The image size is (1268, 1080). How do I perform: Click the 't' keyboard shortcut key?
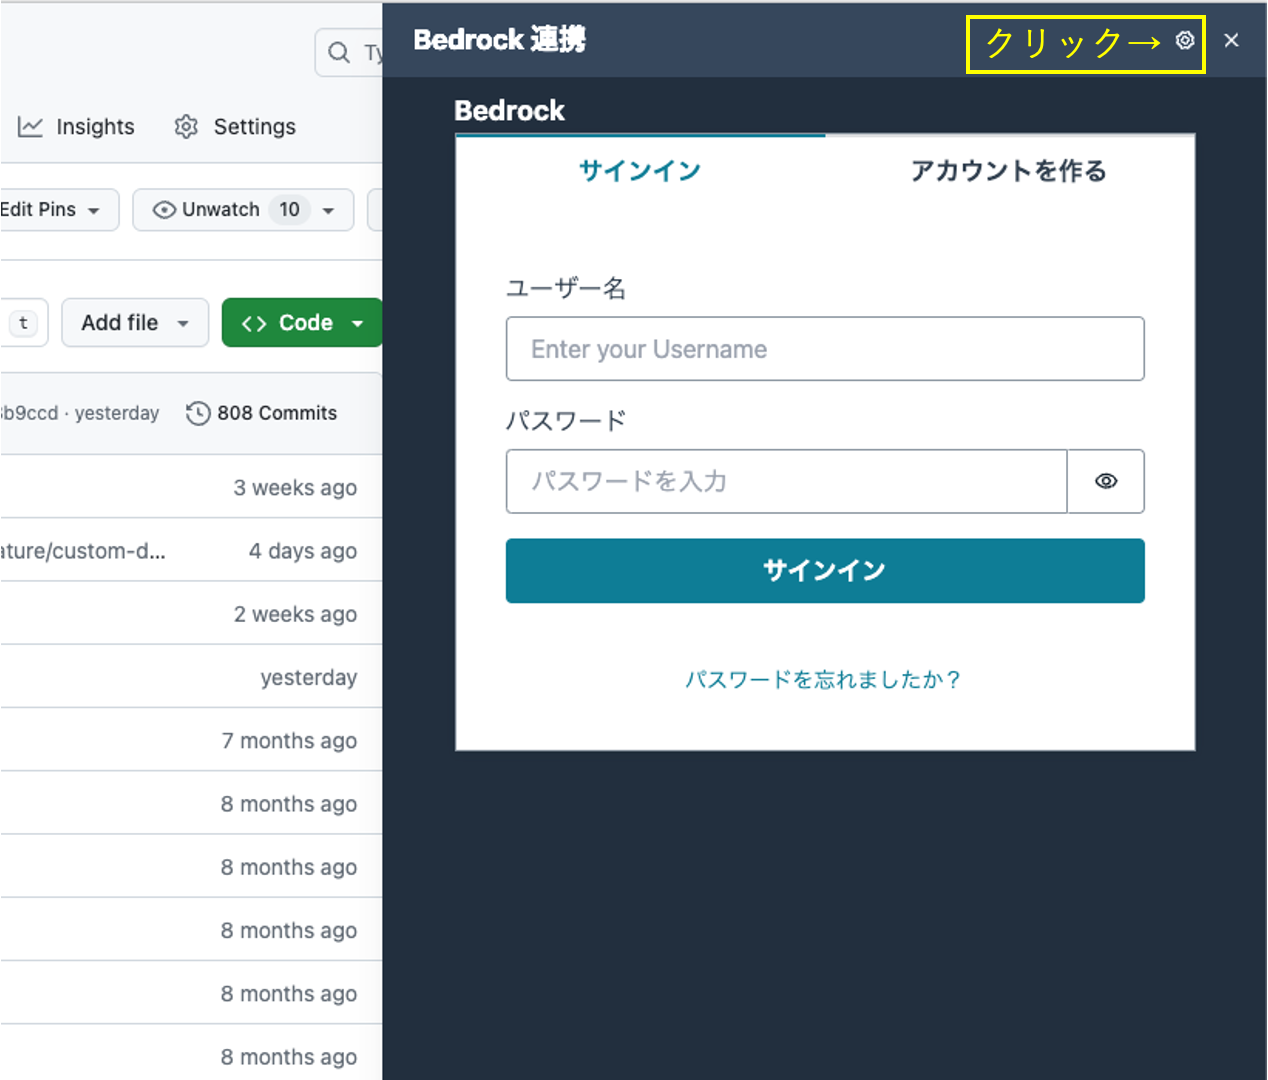24,323
